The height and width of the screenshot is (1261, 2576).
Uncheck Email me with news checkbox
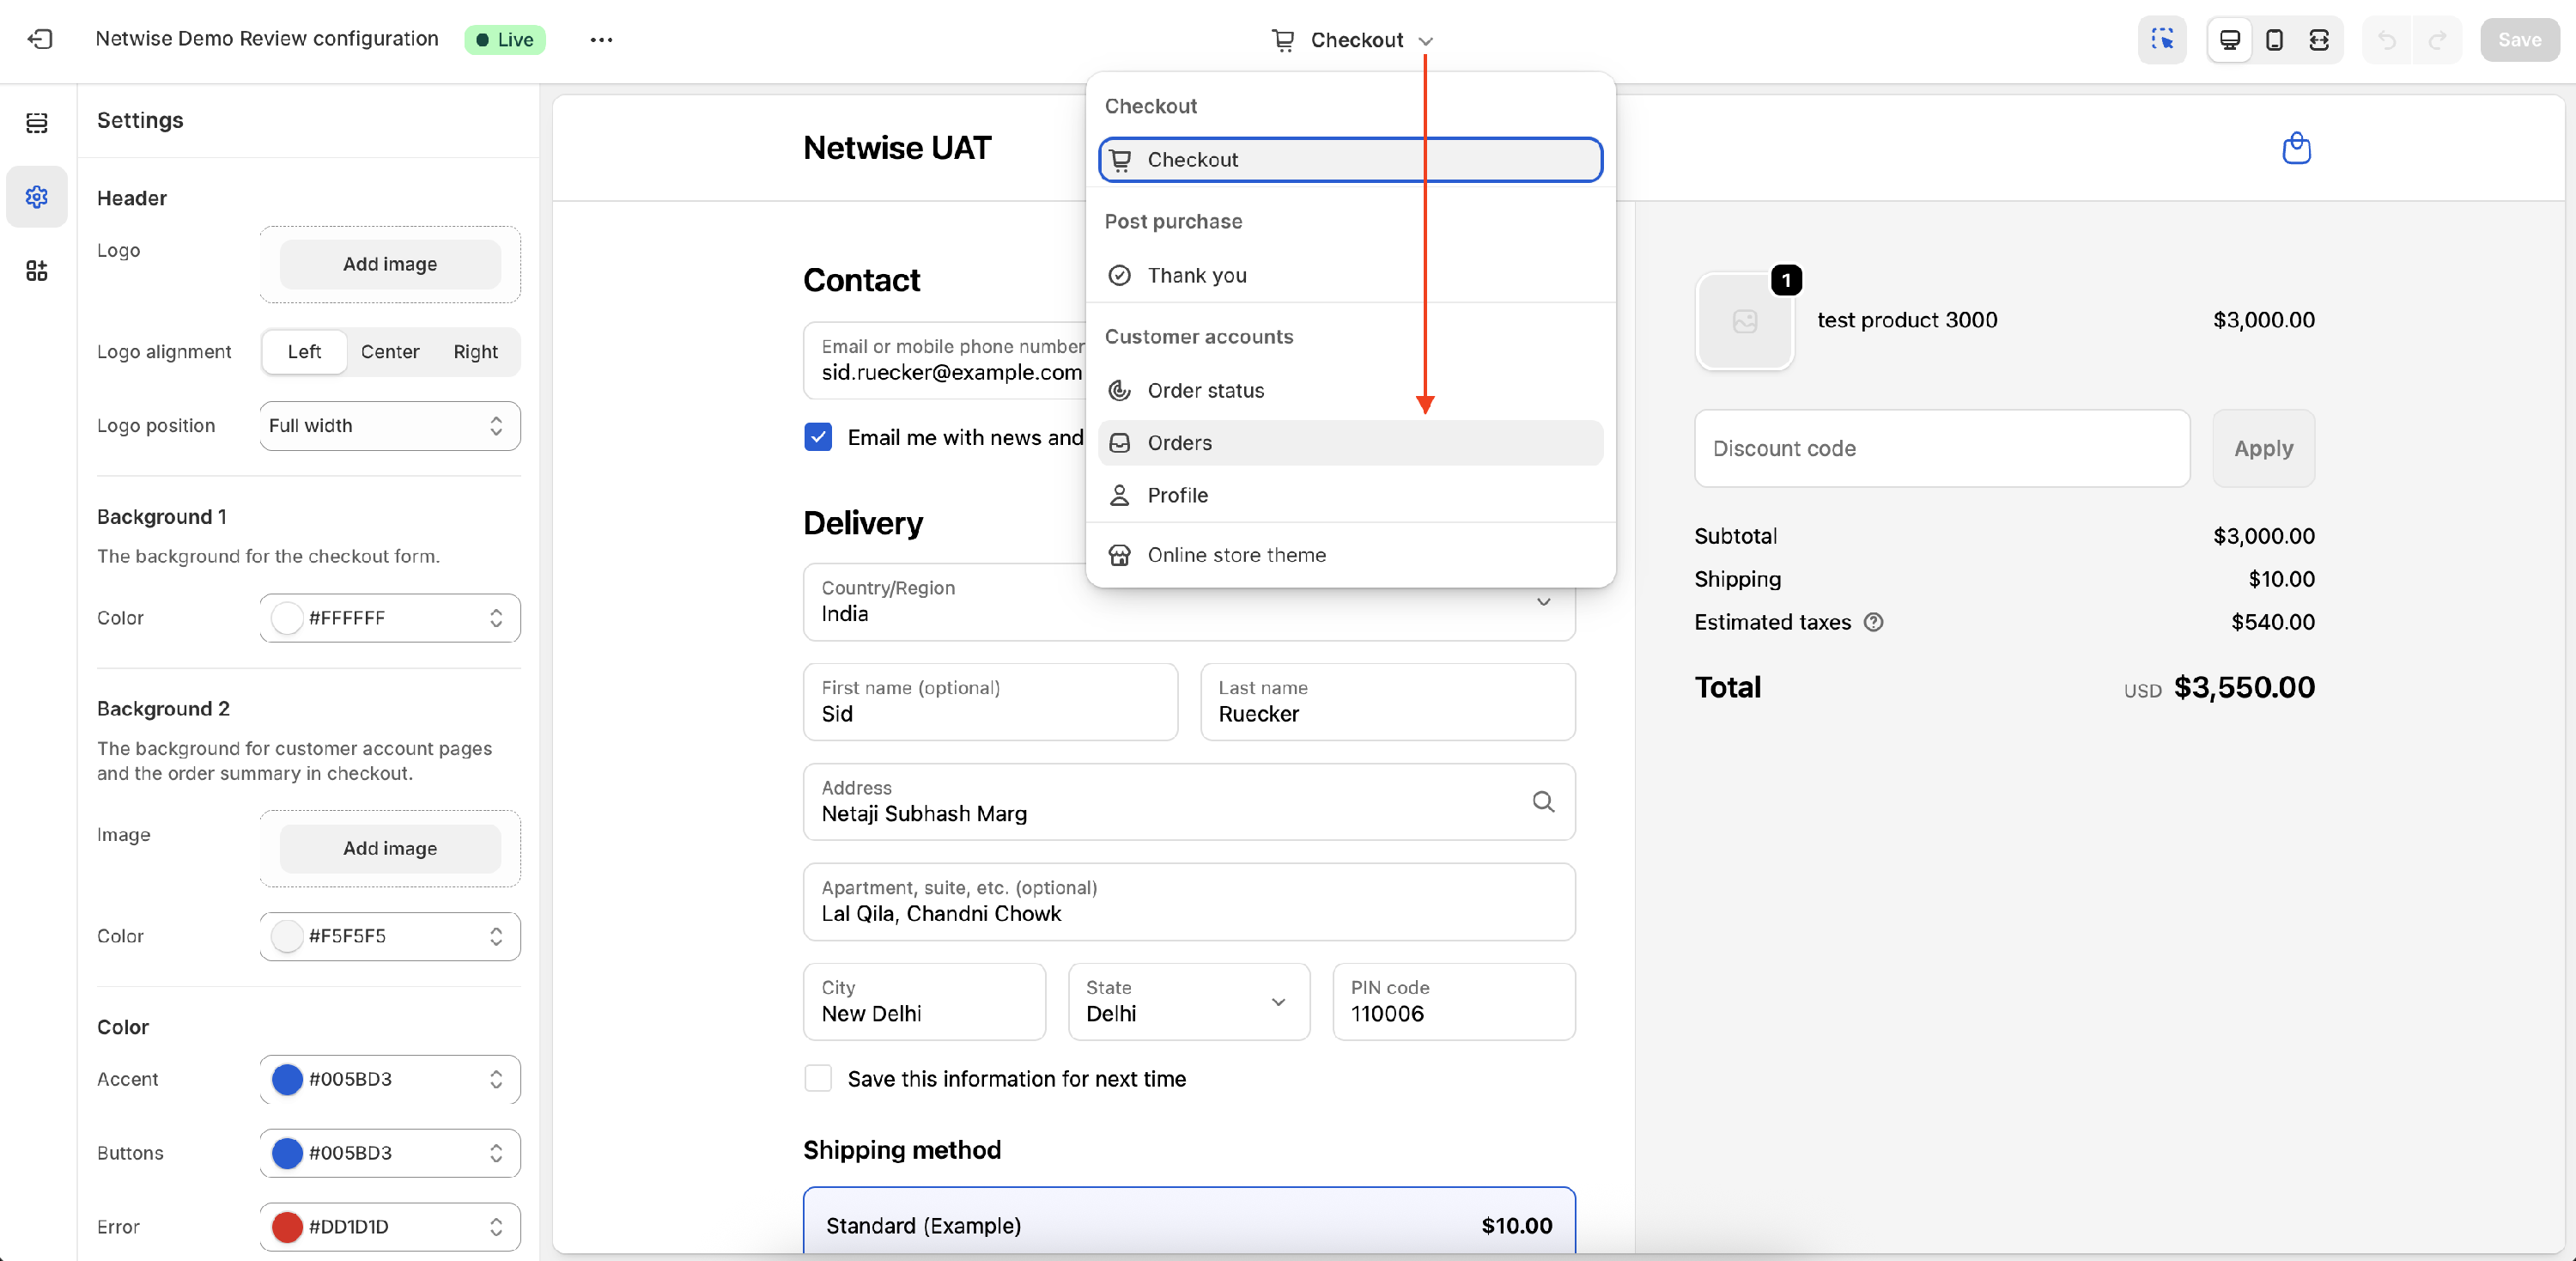tap(818, 437)
